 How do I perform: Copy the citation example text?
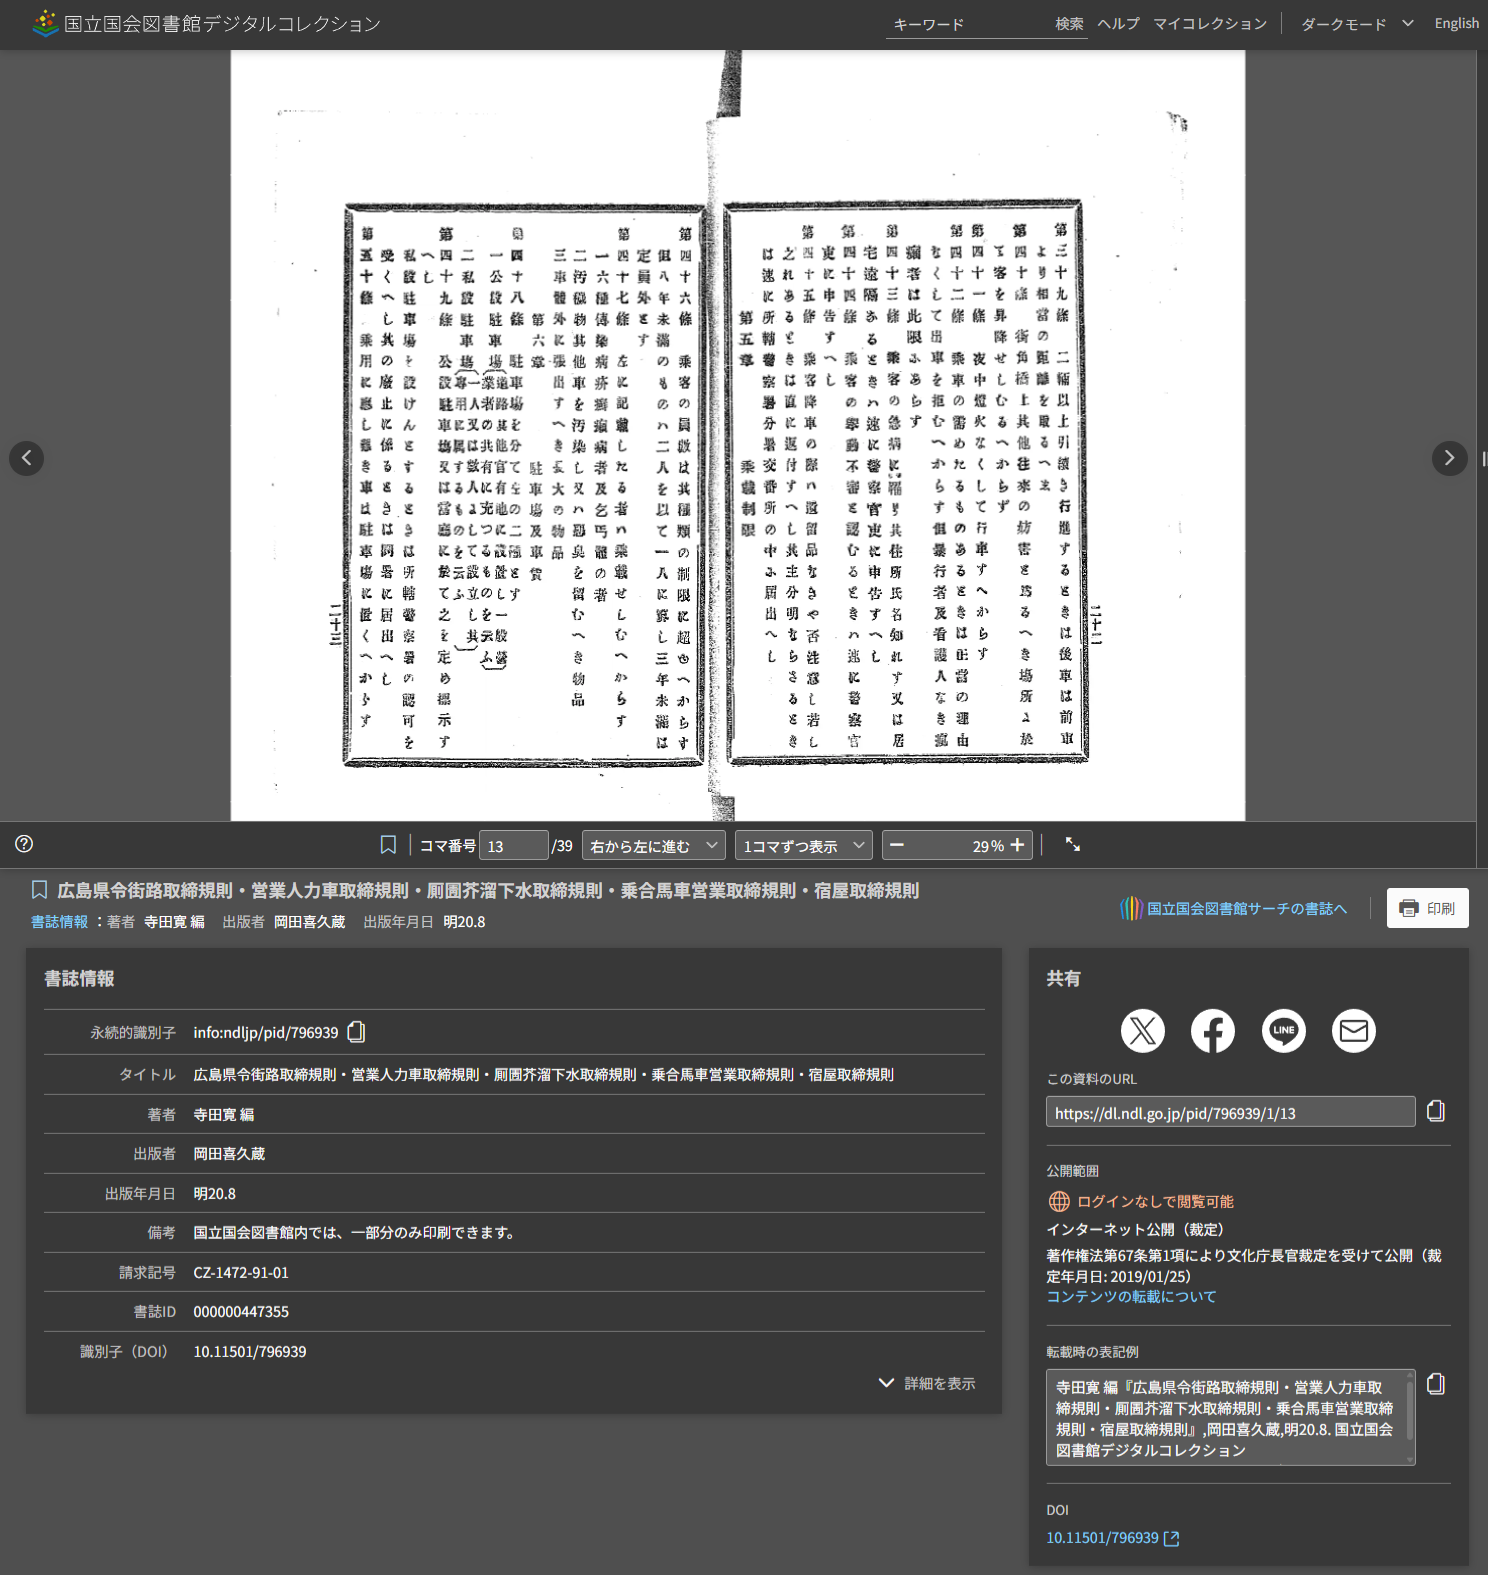(x=1435, y=1384)
